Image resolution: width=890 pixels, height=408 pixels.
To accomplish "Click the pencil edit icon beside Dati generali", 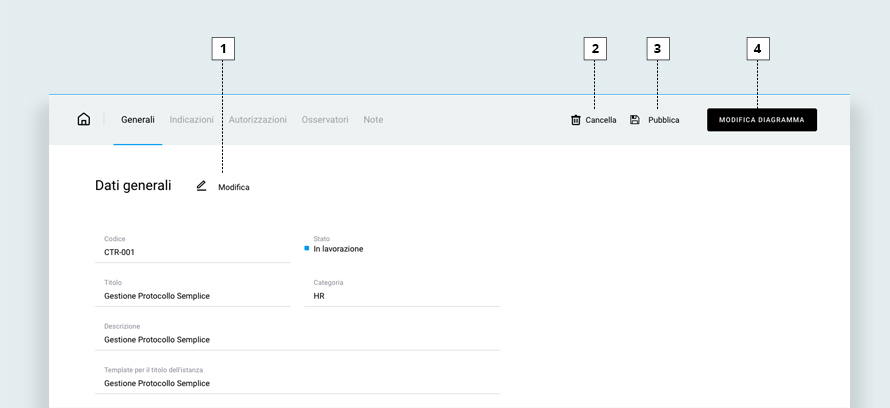I will (x=201, y=186).
